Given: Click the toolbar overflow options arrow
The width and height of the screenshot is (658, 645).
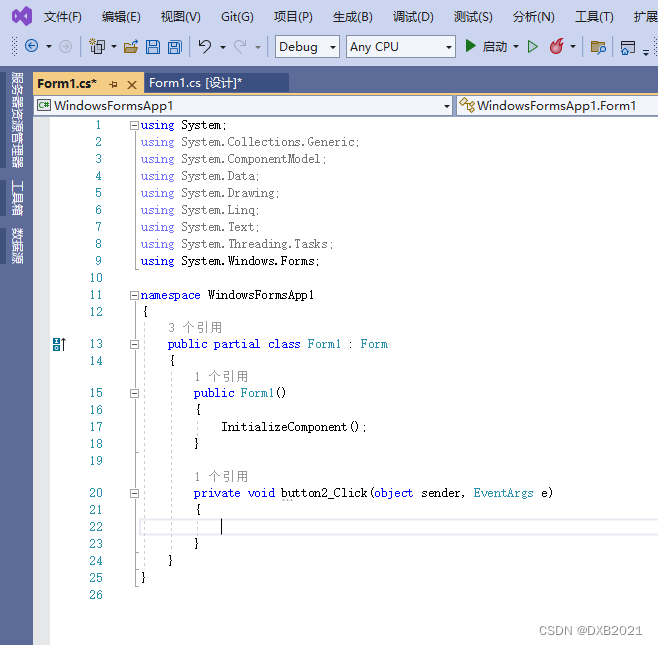Looking at the screenshot, I should pyautogui.click(x=646, y=52).
